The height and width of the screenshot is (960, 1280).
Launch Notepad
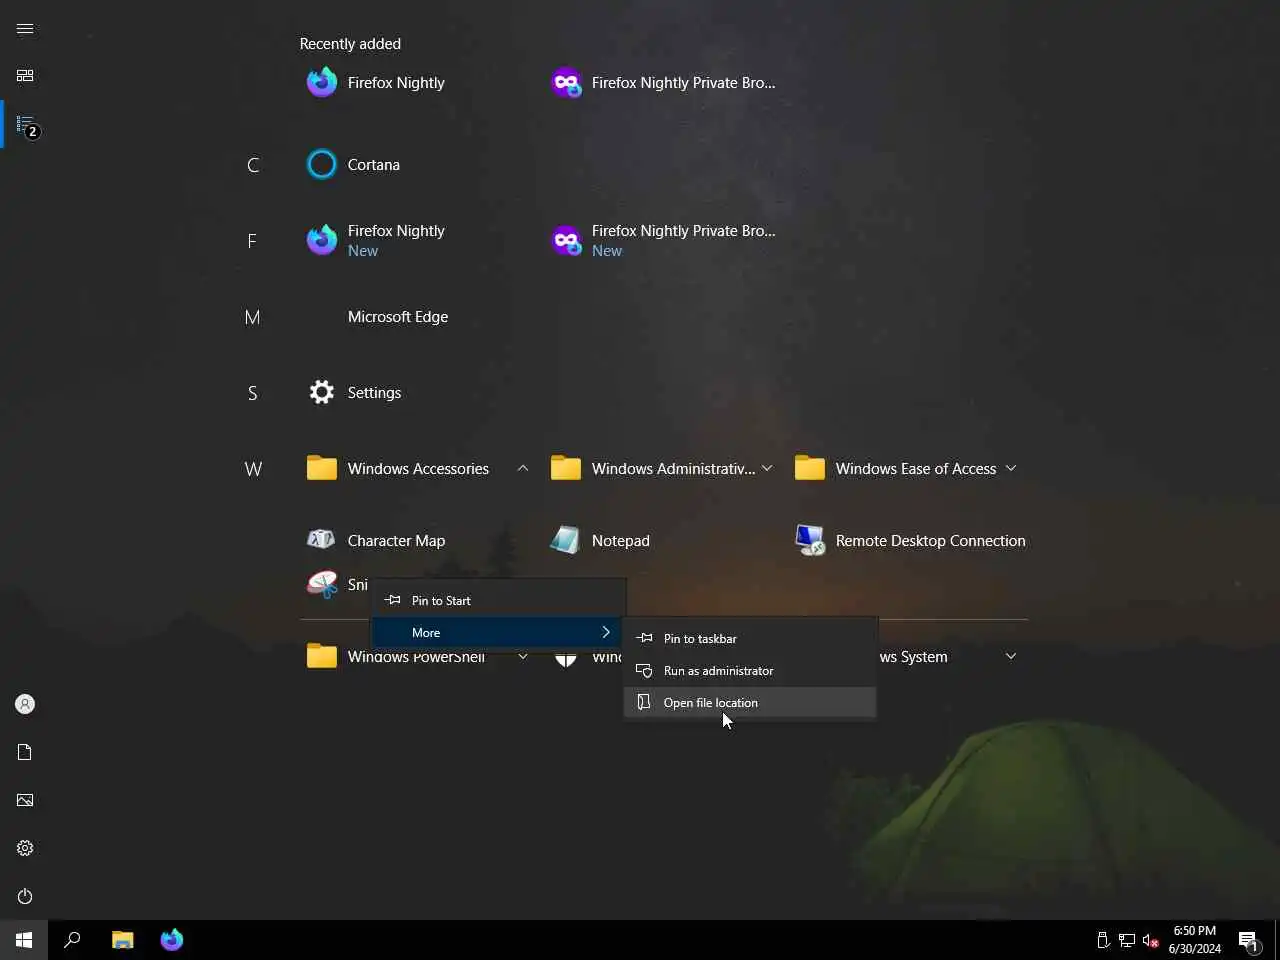click(601, 541)
